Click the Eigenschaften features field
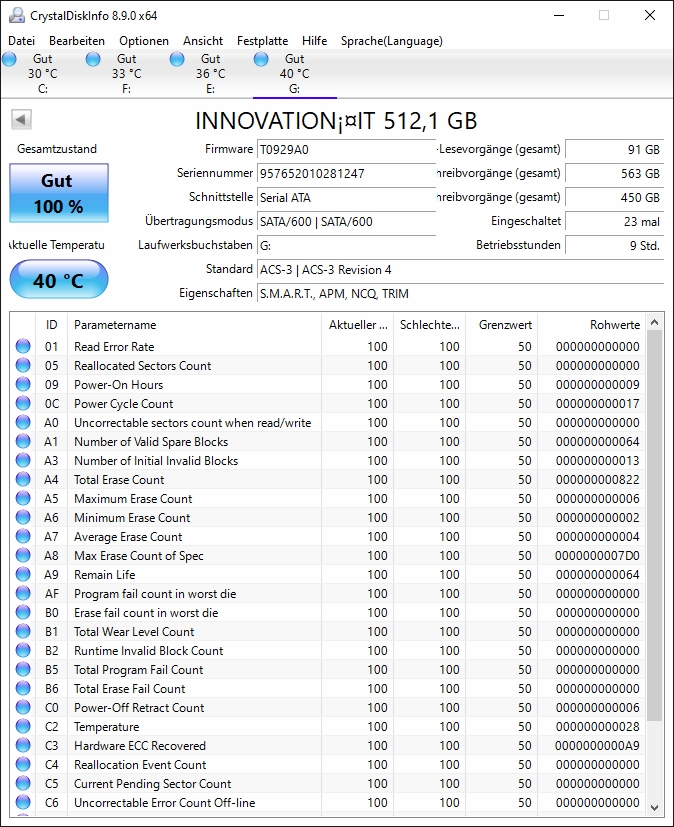 click(460, 293)
